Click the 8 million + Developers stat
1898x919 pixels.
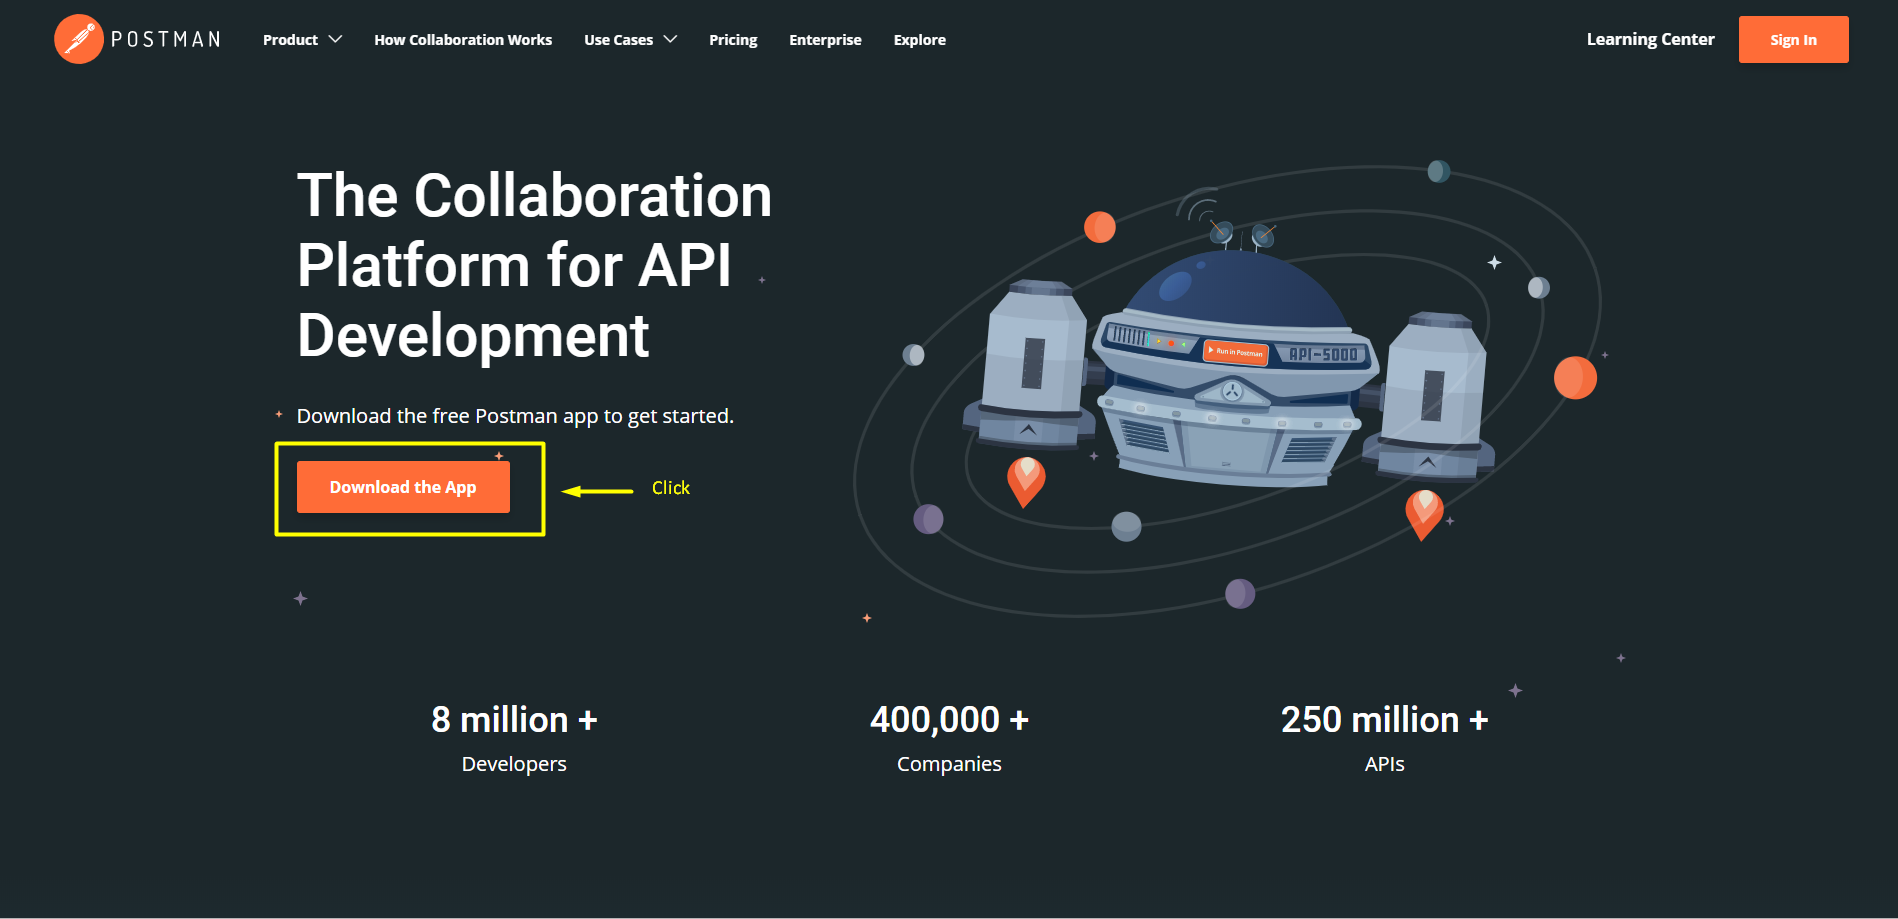click(x=514, y=738)
